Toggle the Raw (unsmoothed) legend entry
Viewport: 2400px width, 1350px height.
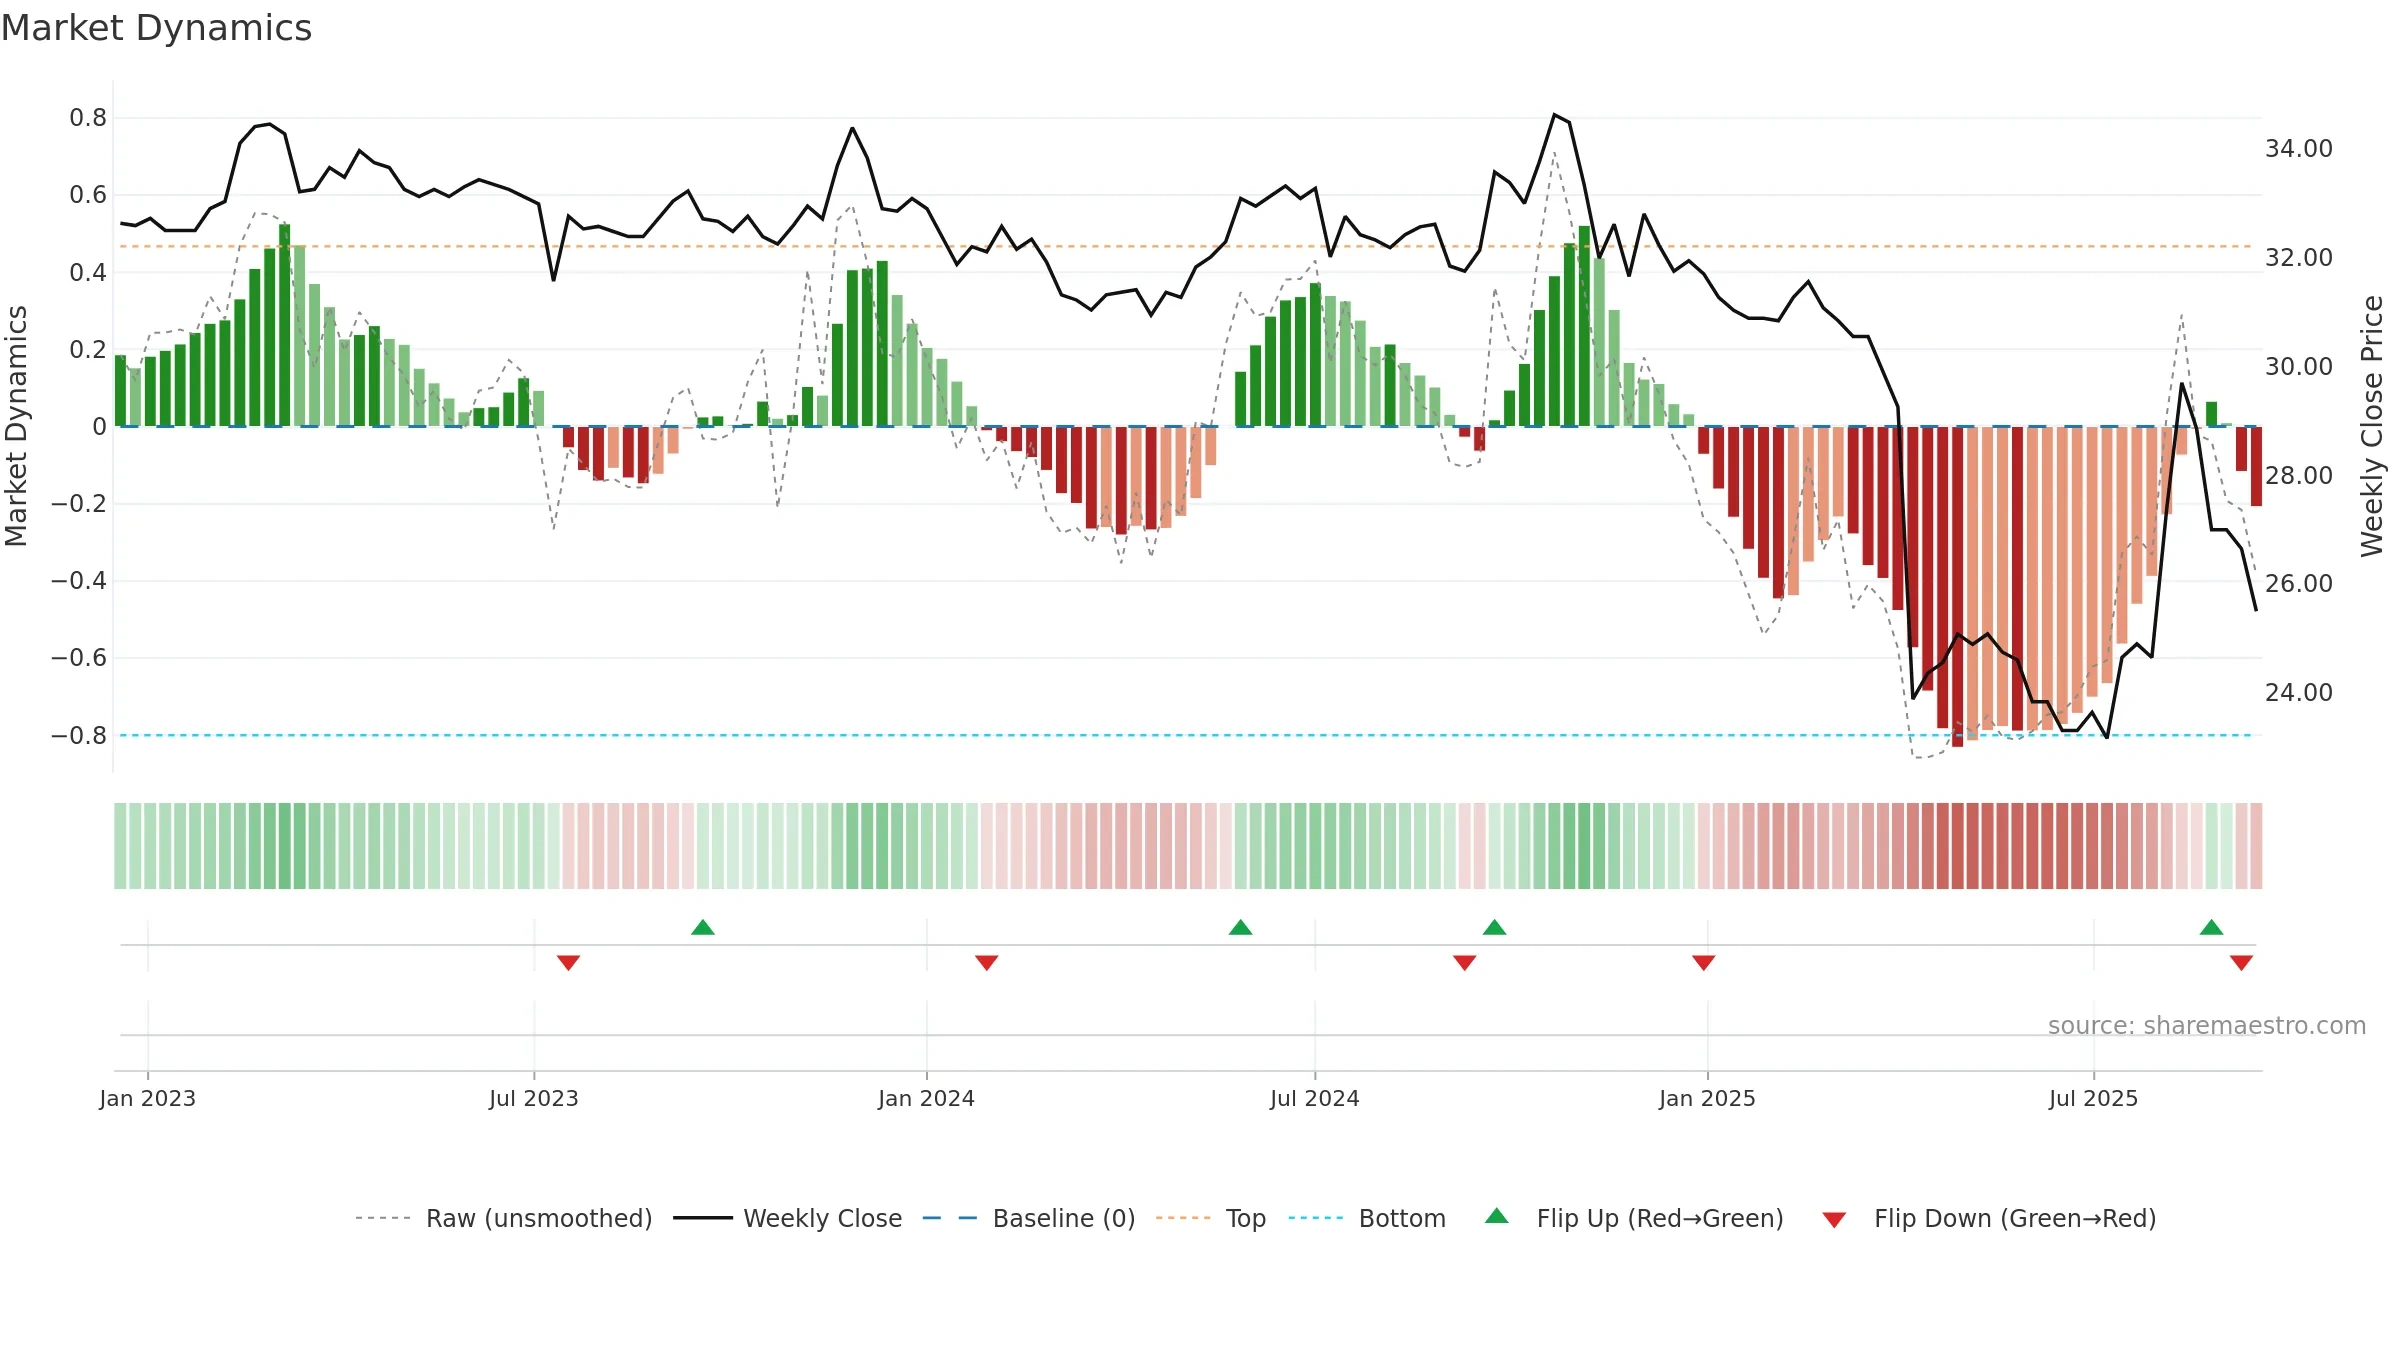click(x=503, y=1218)
